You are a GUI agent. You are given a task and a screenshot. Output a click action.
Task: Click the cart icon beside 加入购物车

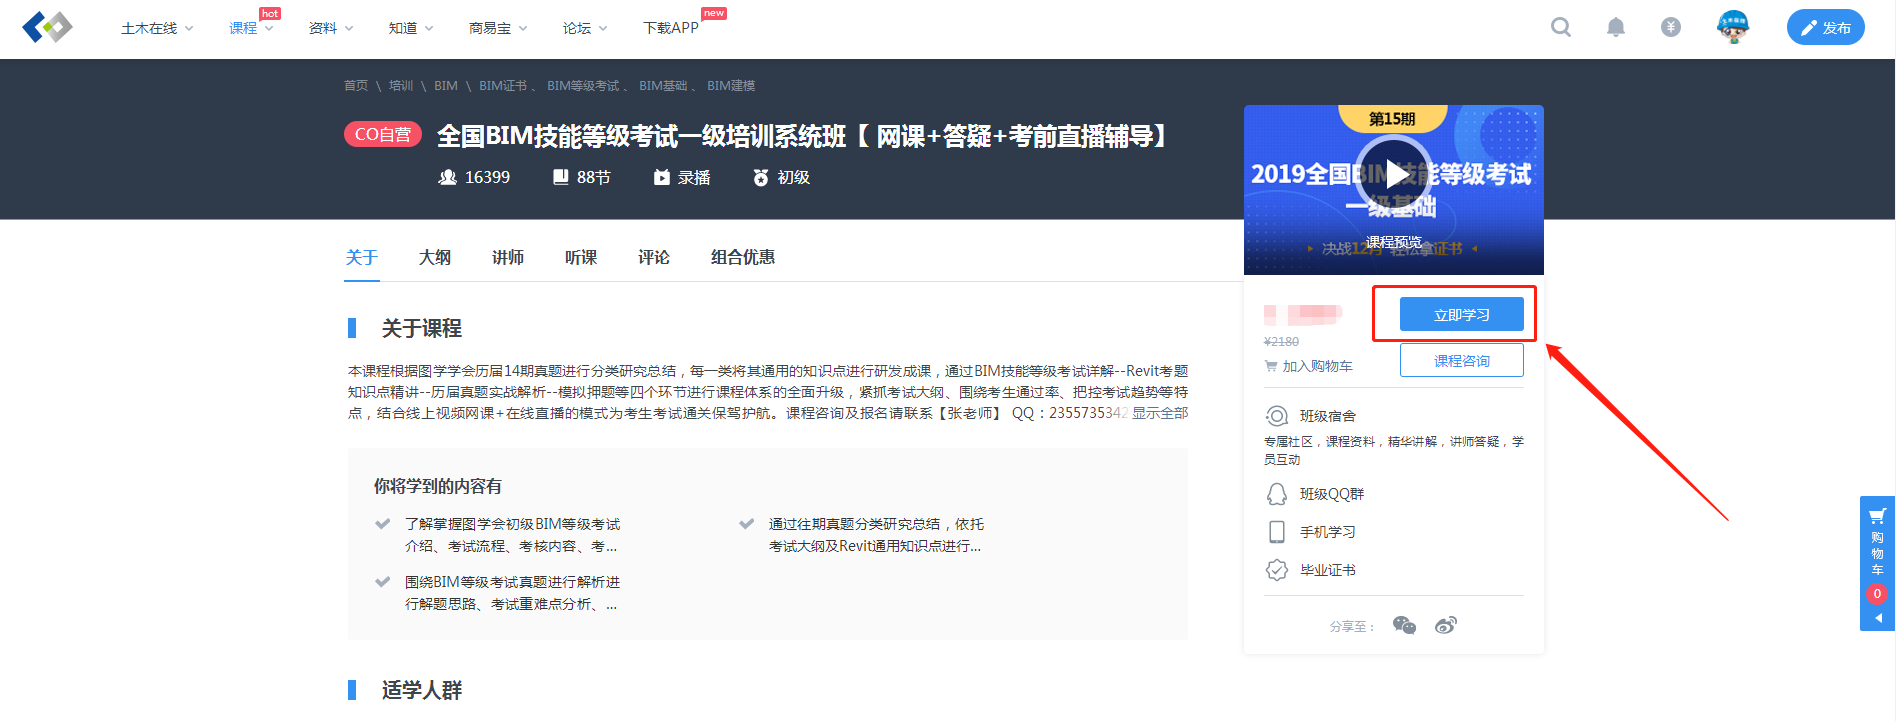[1271, 366]
